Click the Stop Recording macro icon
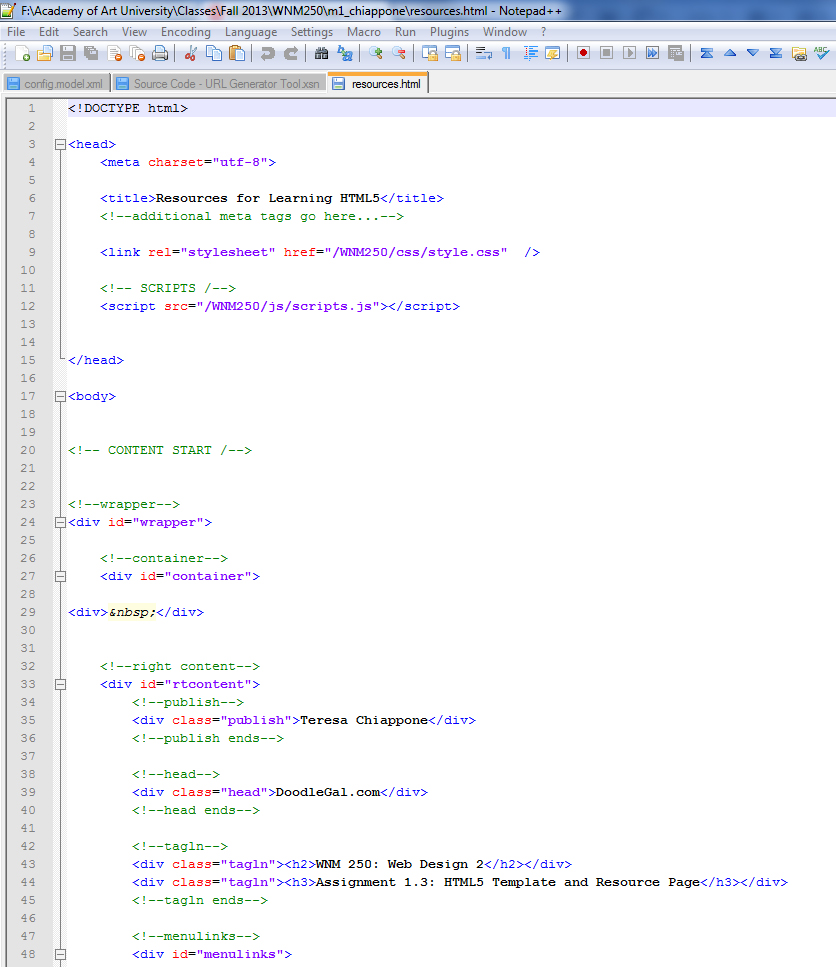Image resolution: width=836 pixels, height=967 pixels. [x=607, y=54]
